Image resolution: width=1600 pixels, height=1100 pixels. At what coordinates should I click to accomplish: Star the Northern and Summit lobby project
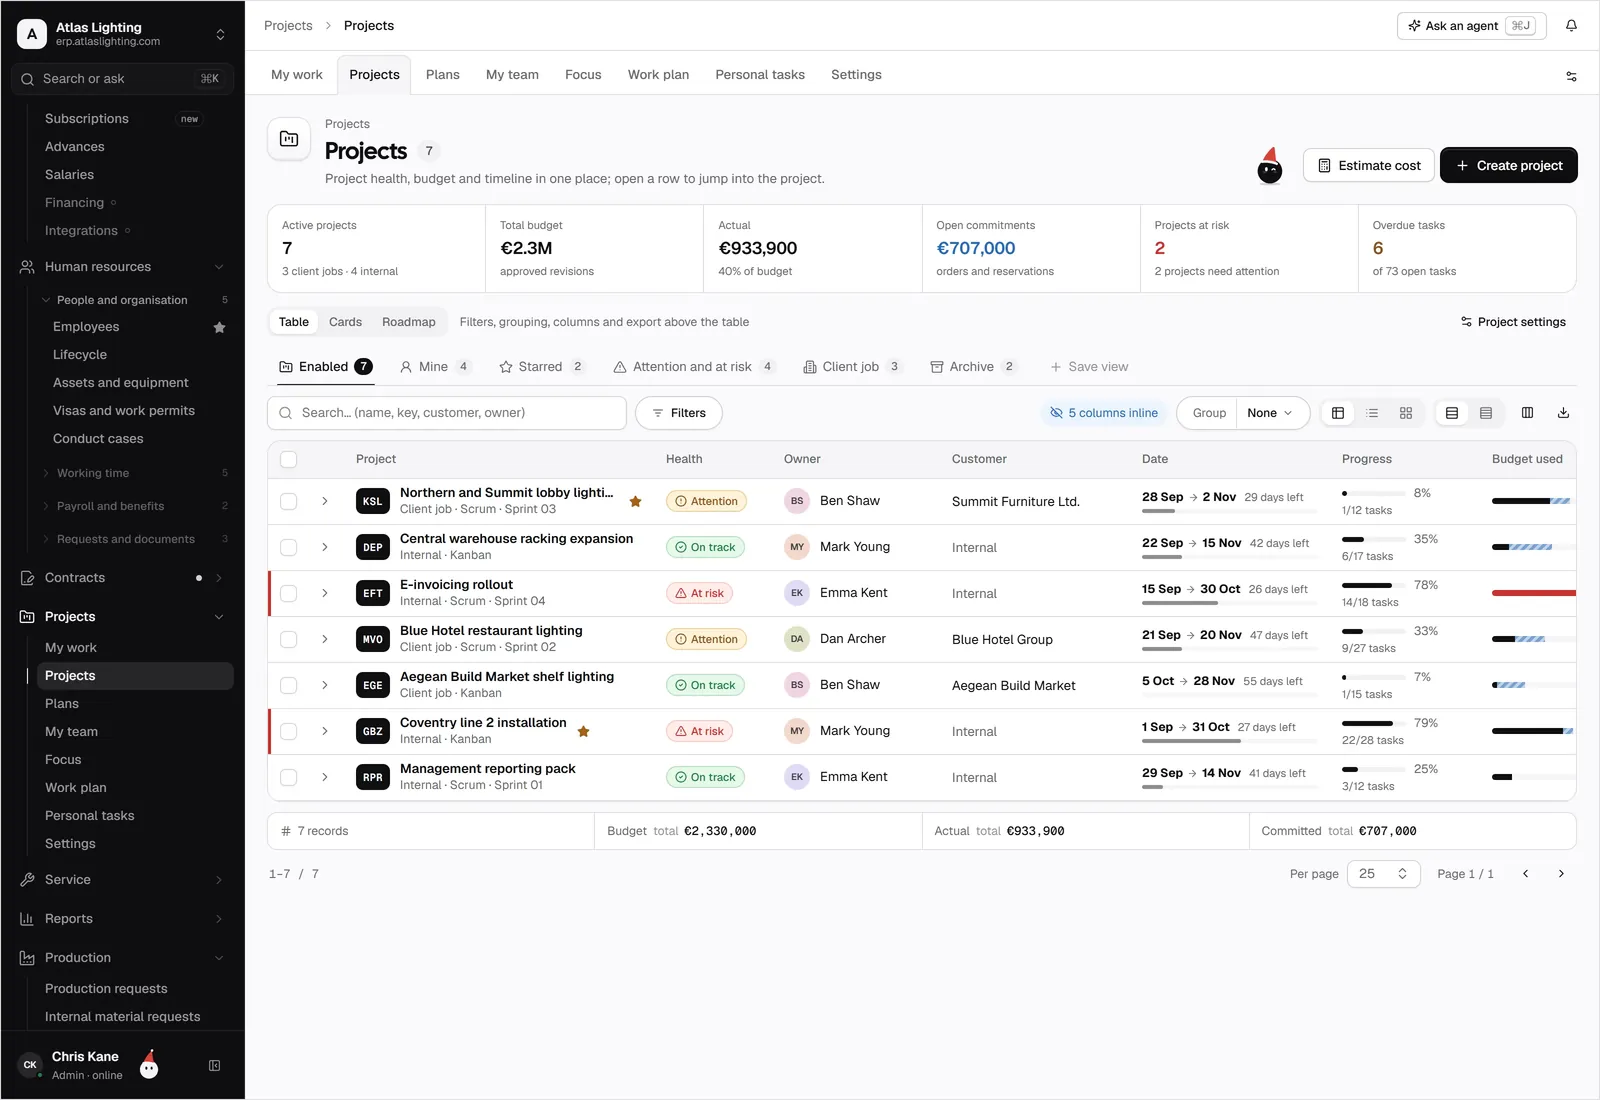point(635,501)
